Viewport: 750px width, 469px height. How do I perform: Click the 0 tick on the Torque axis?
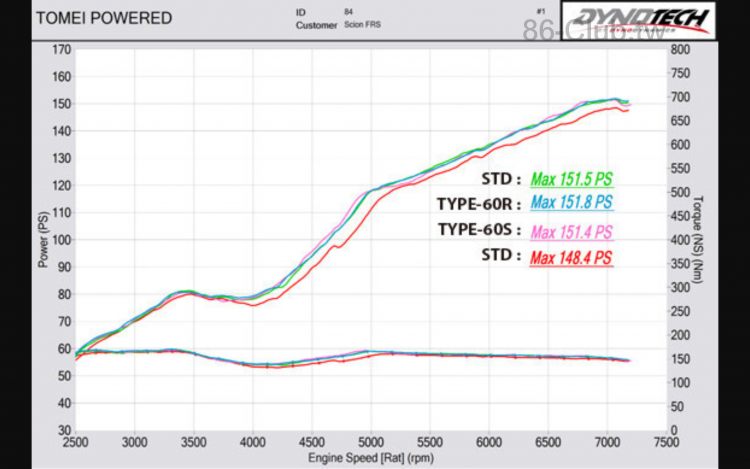(674, 430)
